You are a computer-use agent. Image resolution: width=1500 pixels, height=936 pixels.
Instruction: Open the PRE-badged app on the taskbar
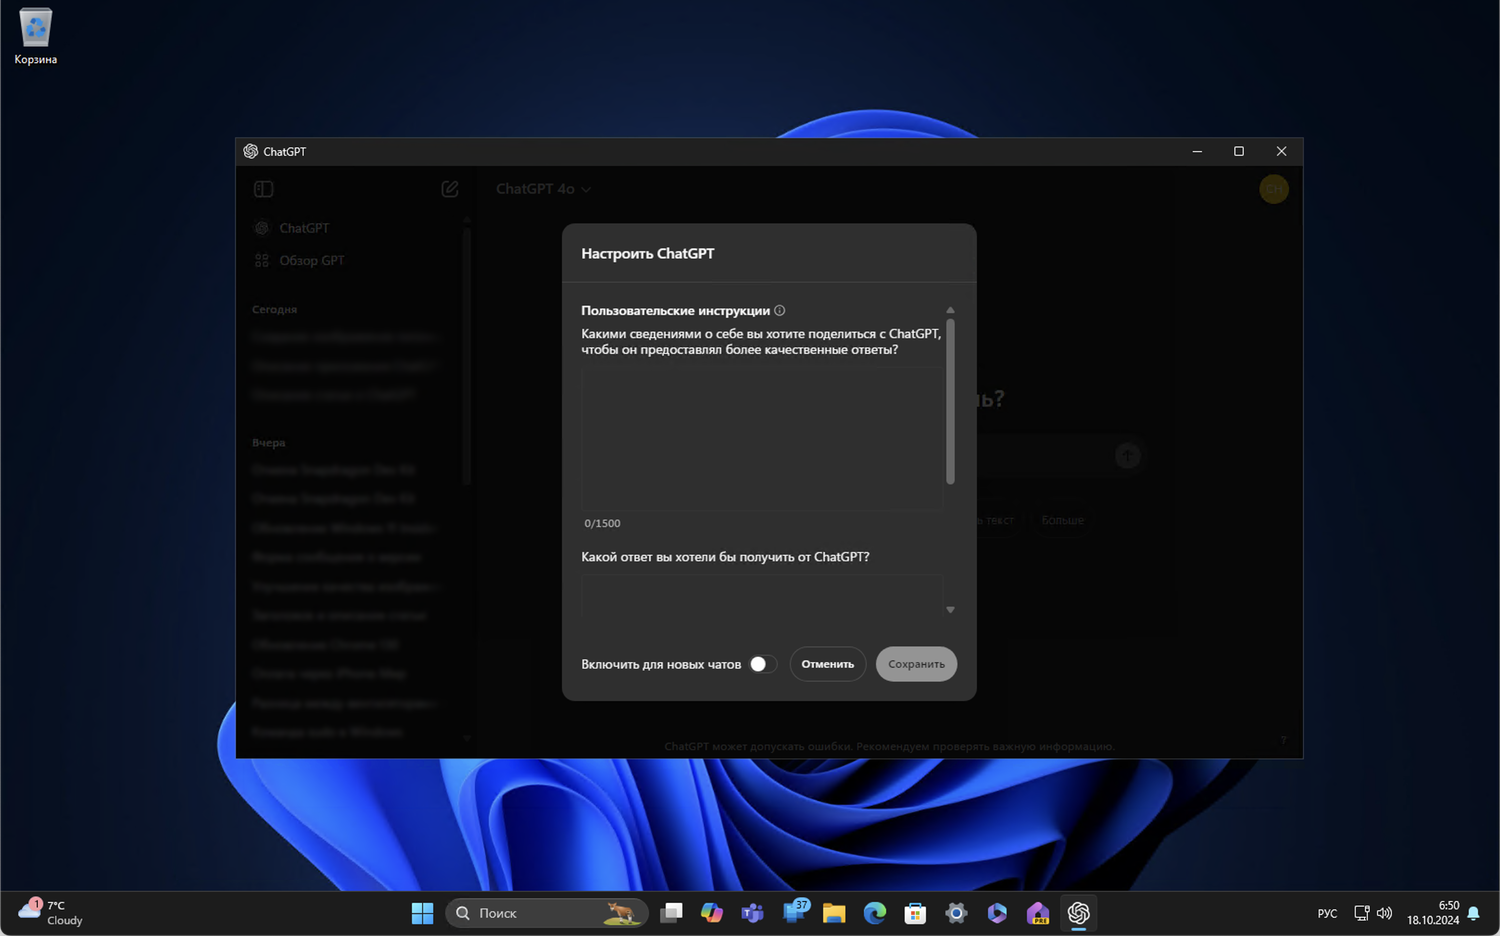coord(1038,913)
